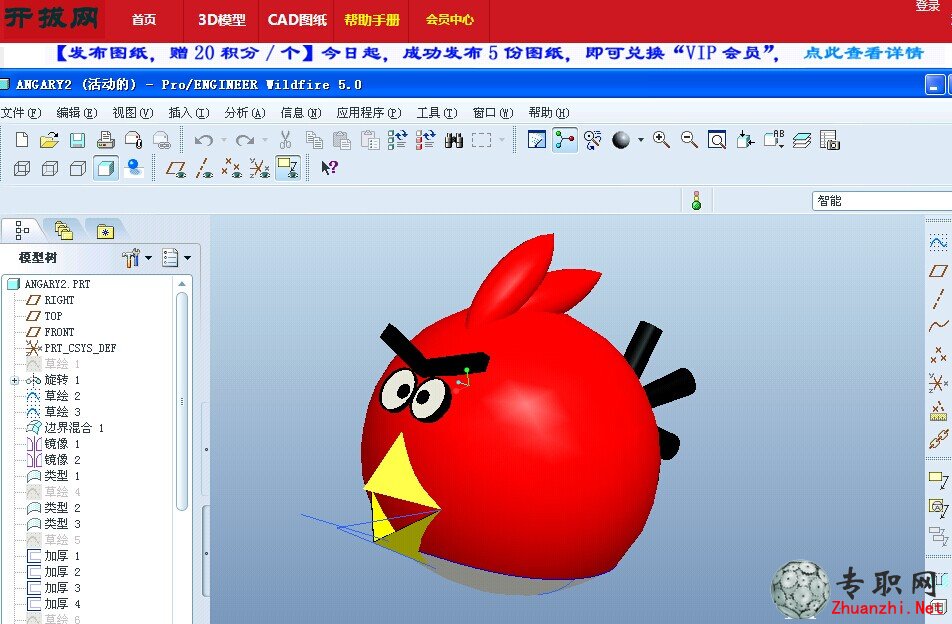
Task: Open model tree settings hammer dropdown
Action: click(x=137, y=258)
